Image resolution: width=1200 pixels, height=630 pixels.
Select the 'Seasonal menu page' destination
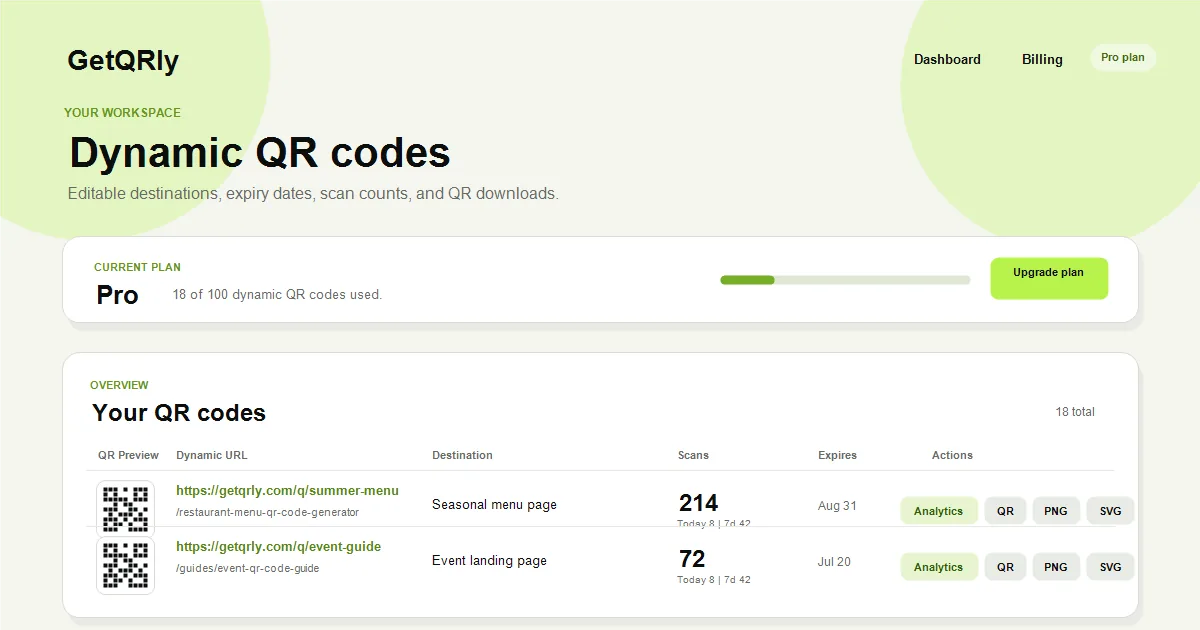[x=494, y=505]
